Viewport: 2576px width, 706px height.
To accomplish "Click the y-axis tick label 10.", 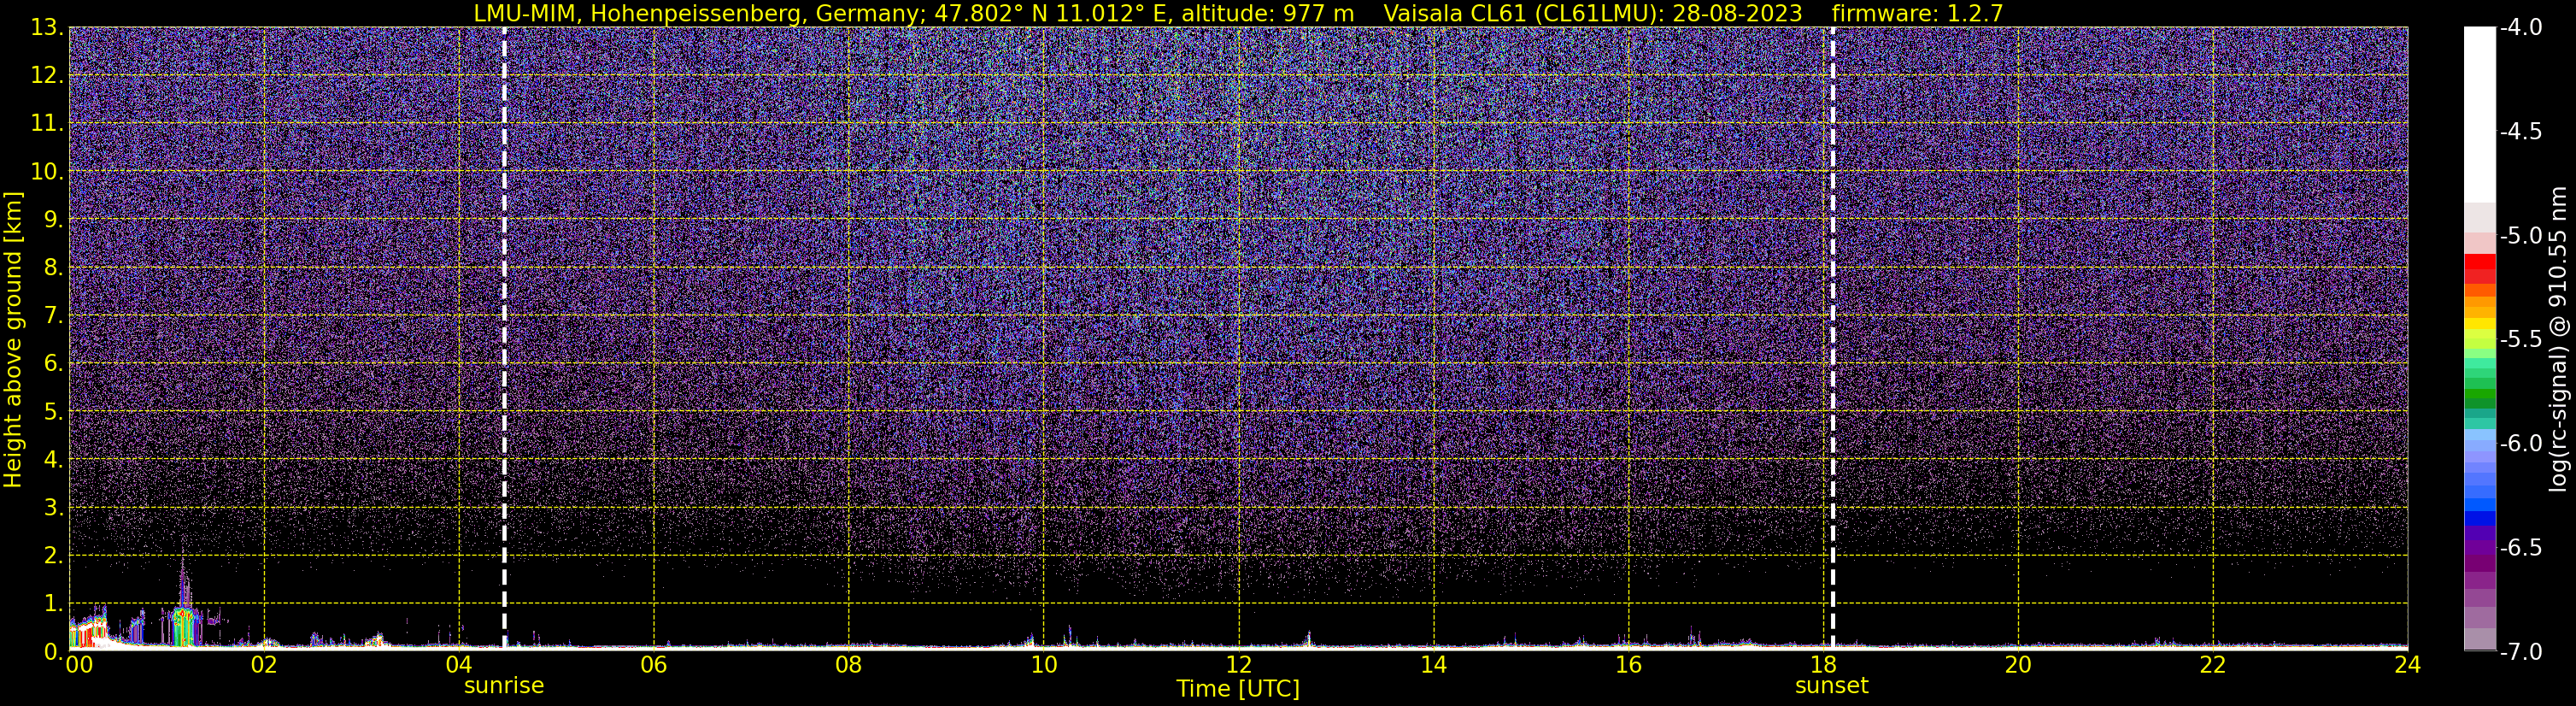I will coord(46,171).
